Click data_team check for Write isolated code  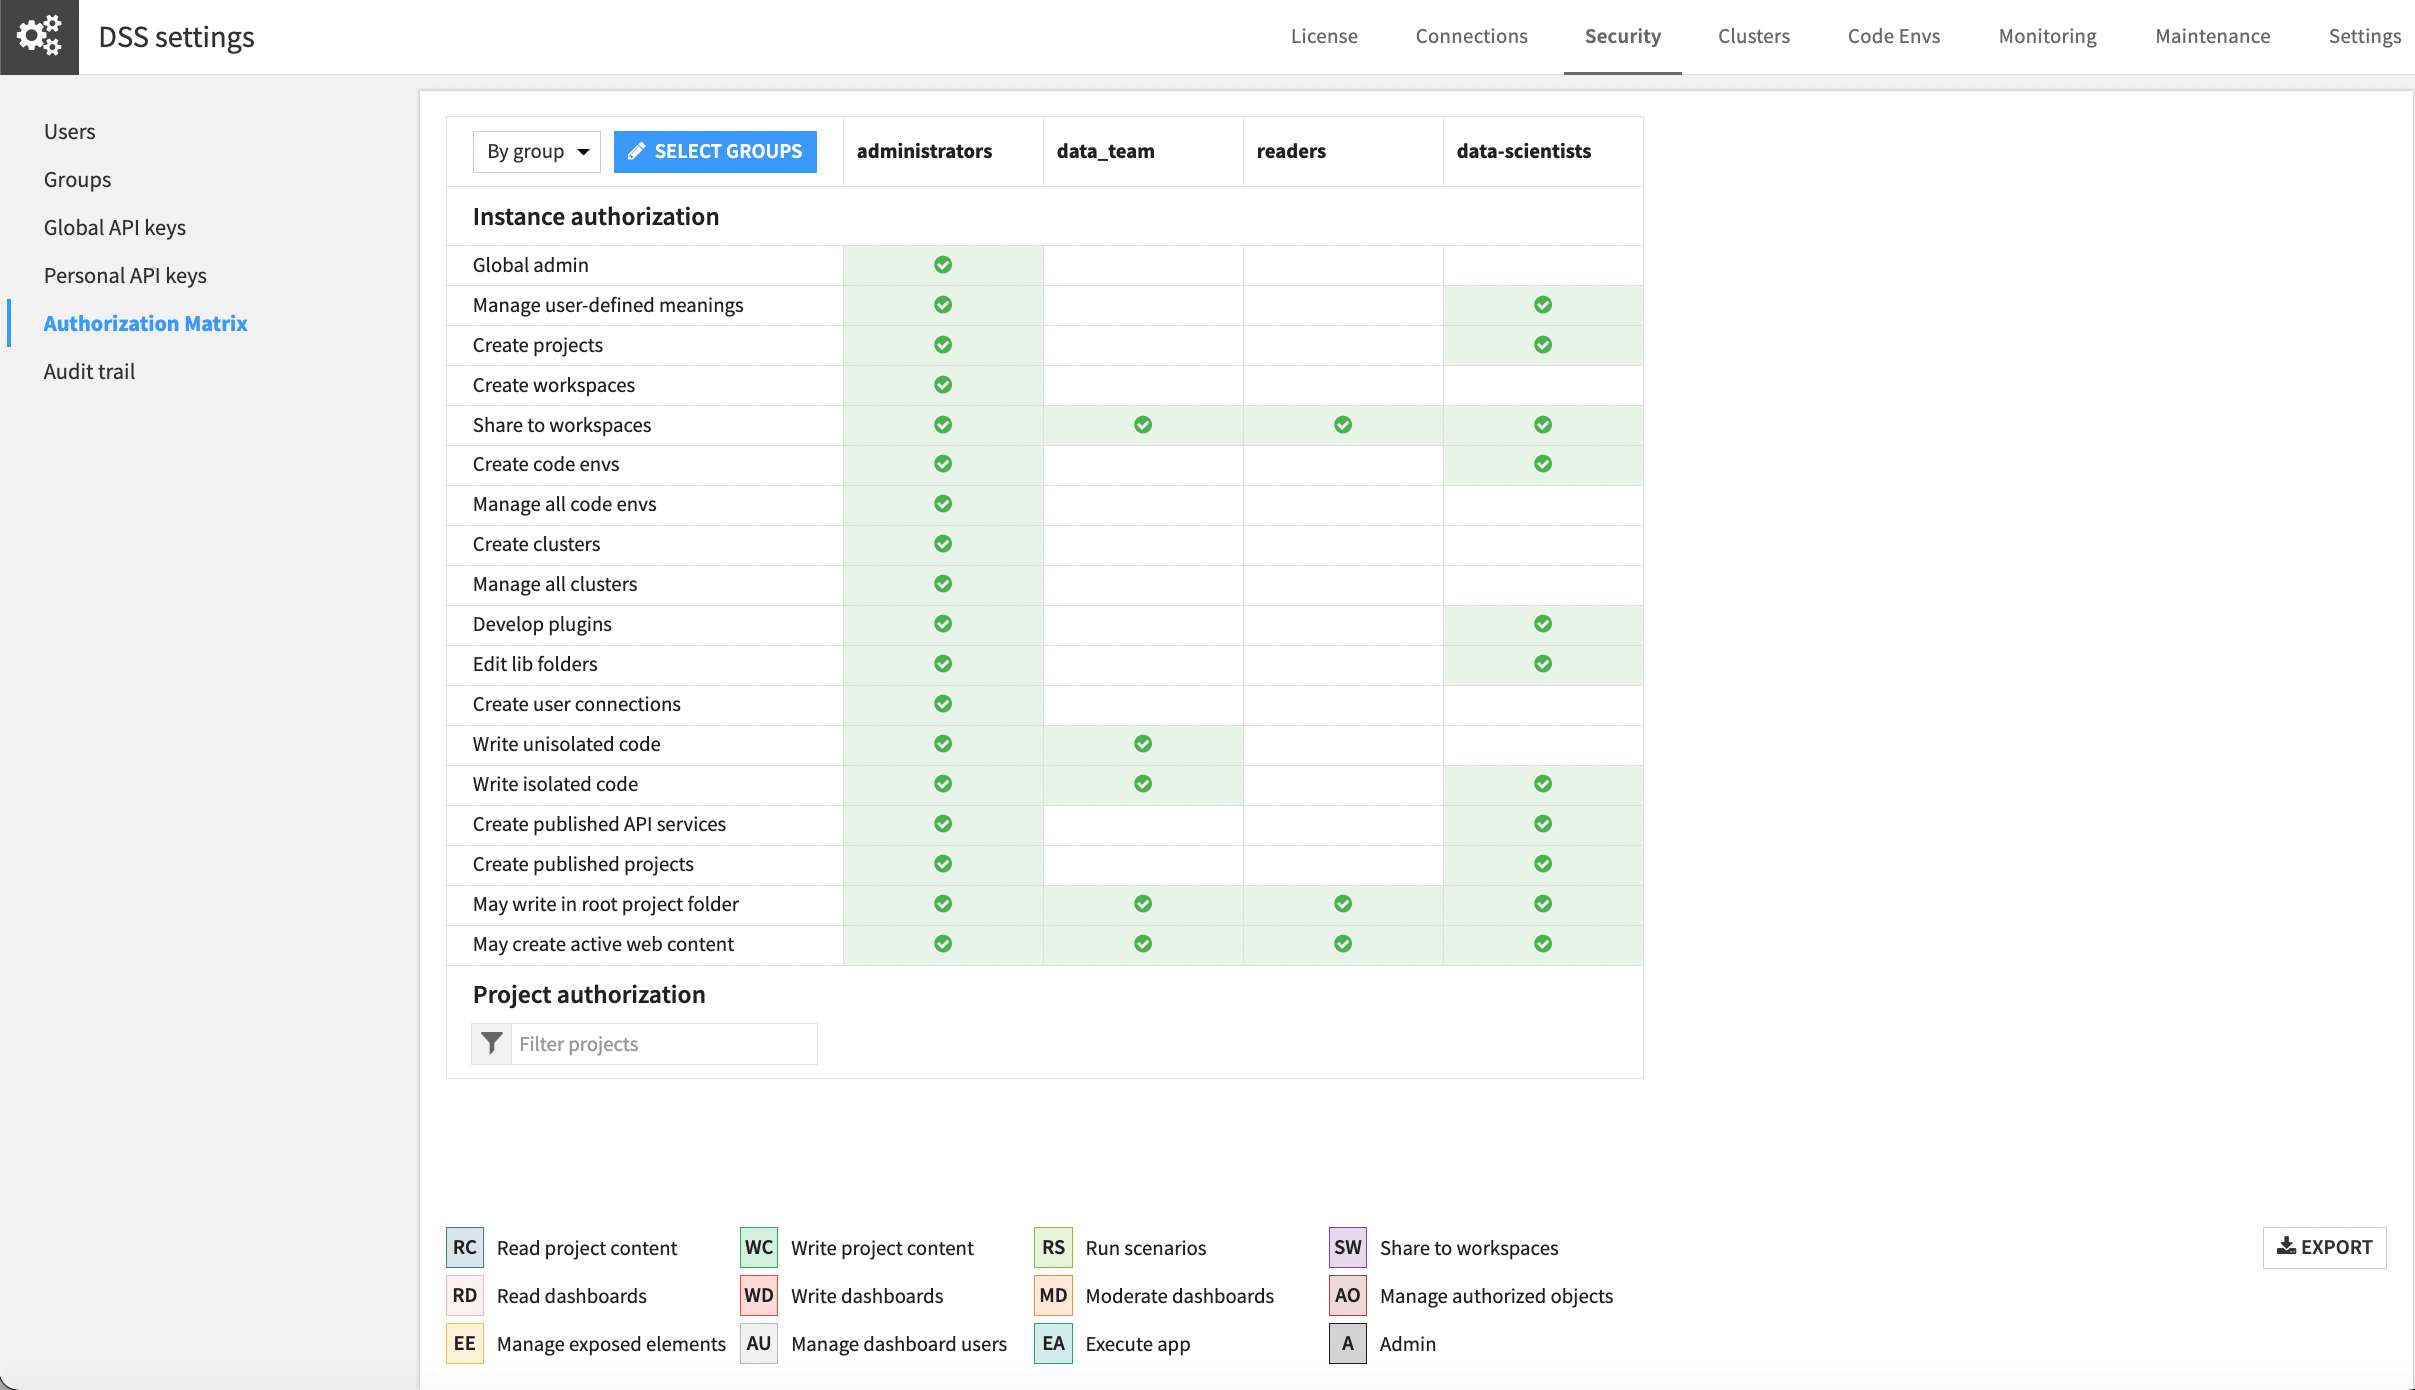tap(1143, 784)
